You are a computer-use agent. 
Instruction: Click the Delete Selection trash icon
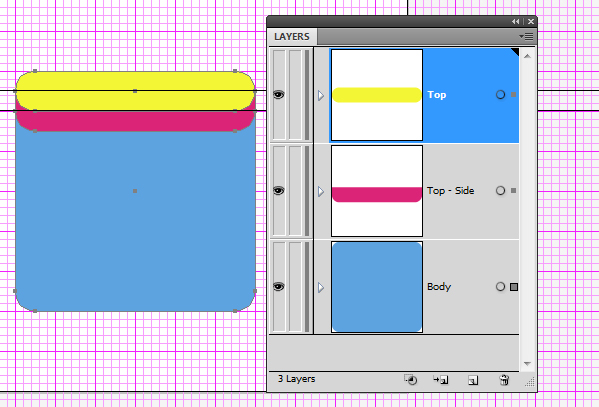504,380
